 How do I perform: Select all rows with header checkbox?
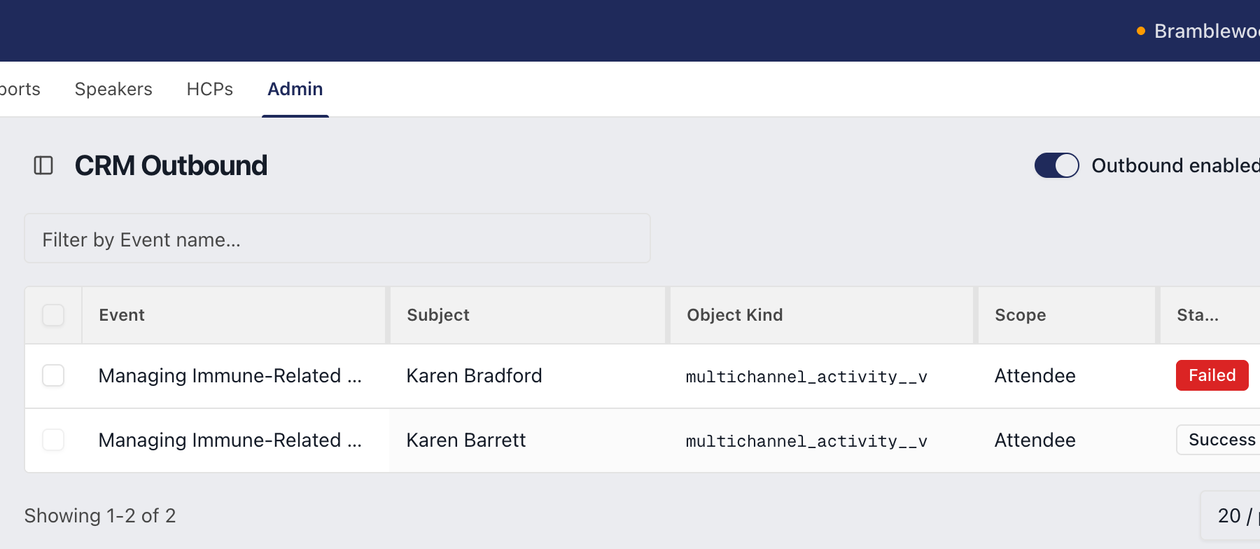[x=53, y=315]
